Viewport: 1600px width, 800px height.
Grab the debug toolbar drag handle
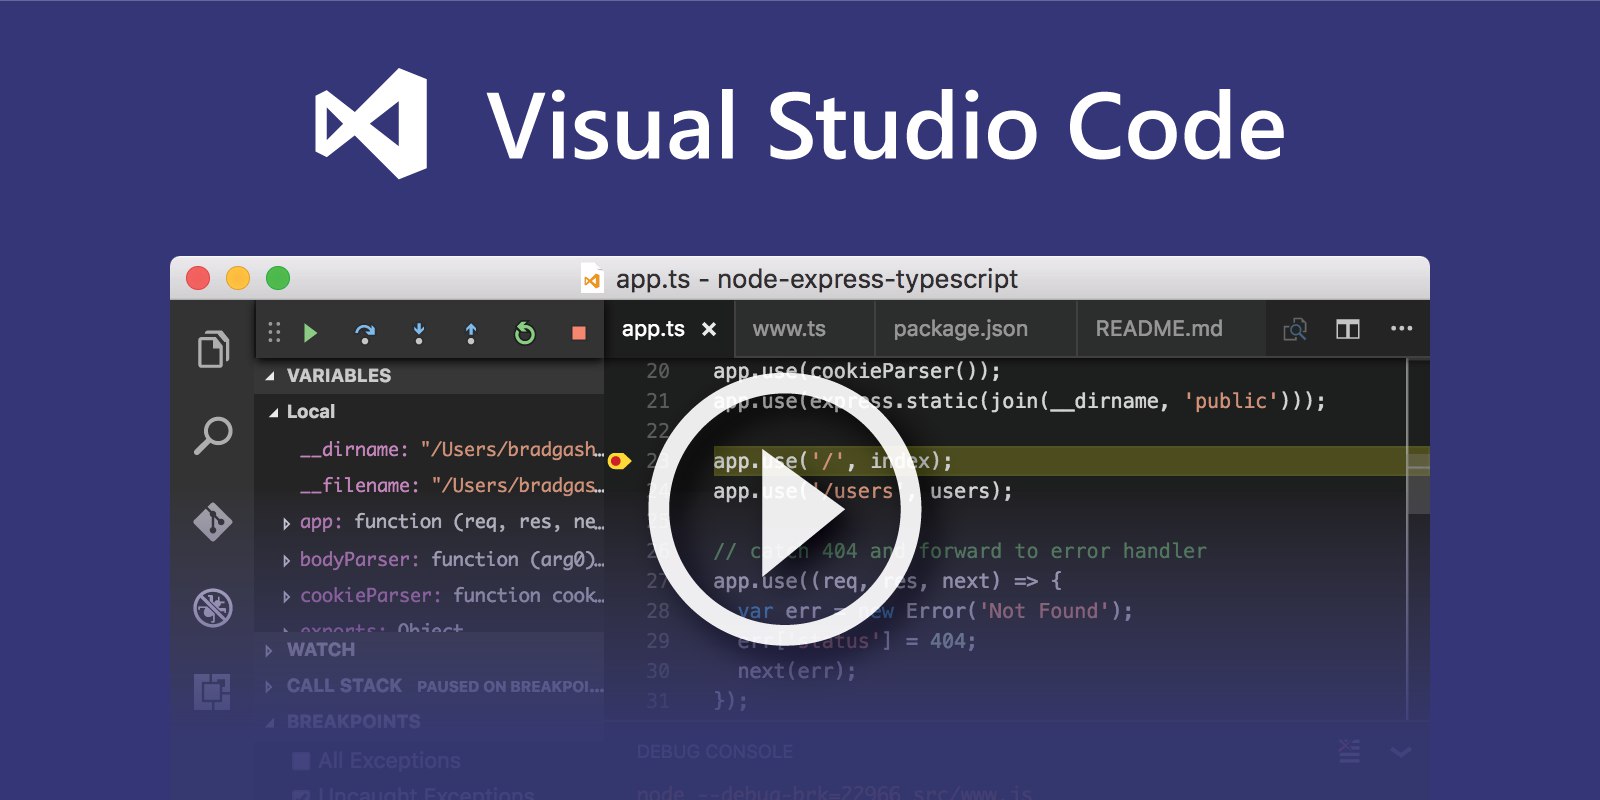click(x=274, y=332)
